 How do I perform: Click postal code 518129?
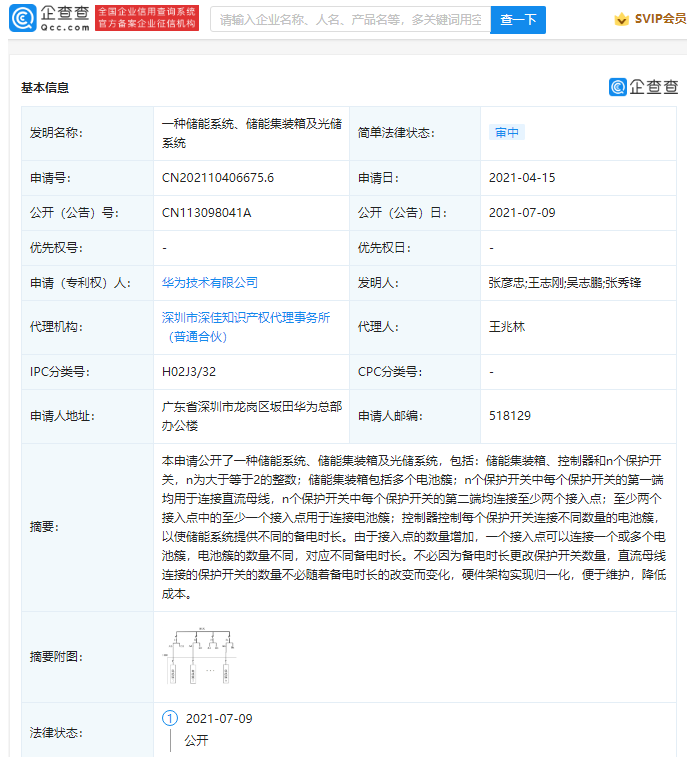[509, 415]
